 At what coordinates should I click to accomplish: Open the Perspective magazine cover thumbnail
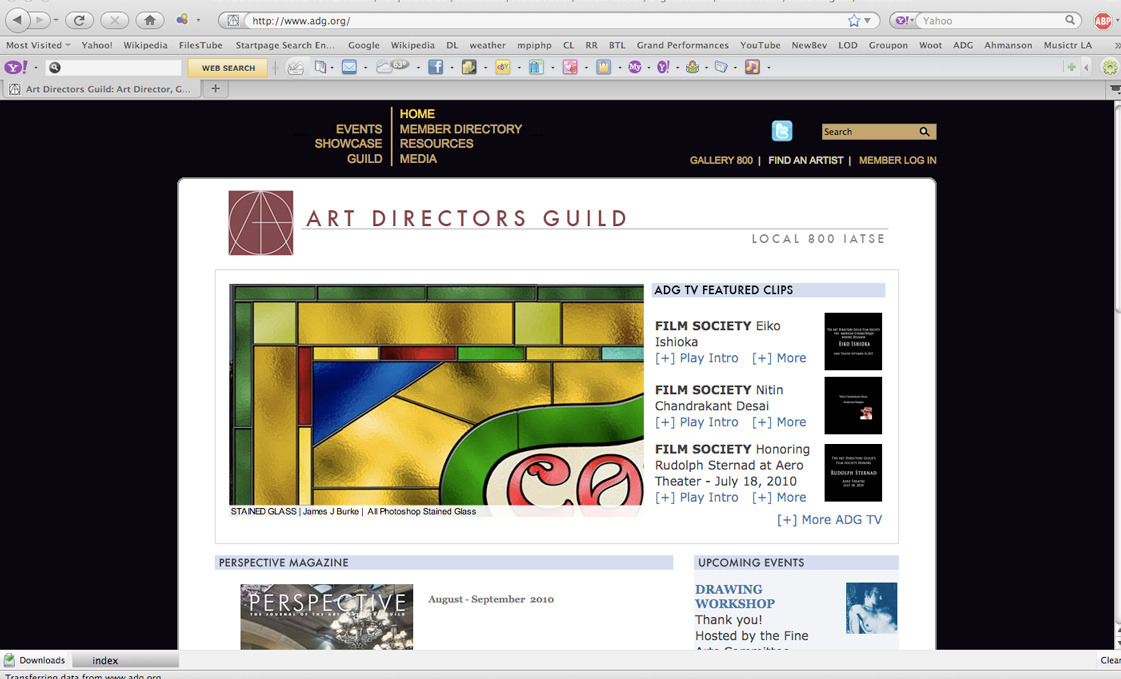pyautogui.click(x=327, y=617)
